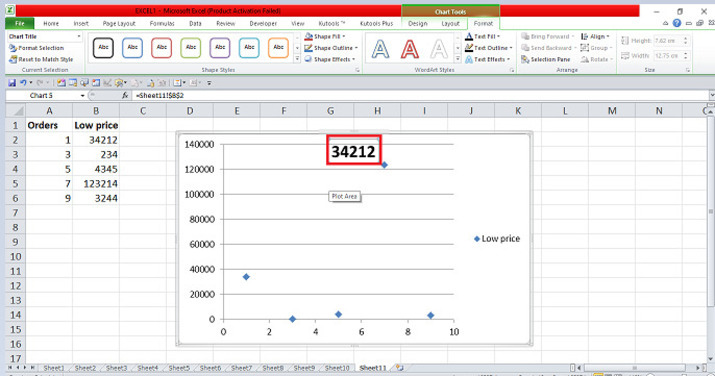Click the Height size input field
715x376 pixels.
pyautogui.click(x=667, y=41)
